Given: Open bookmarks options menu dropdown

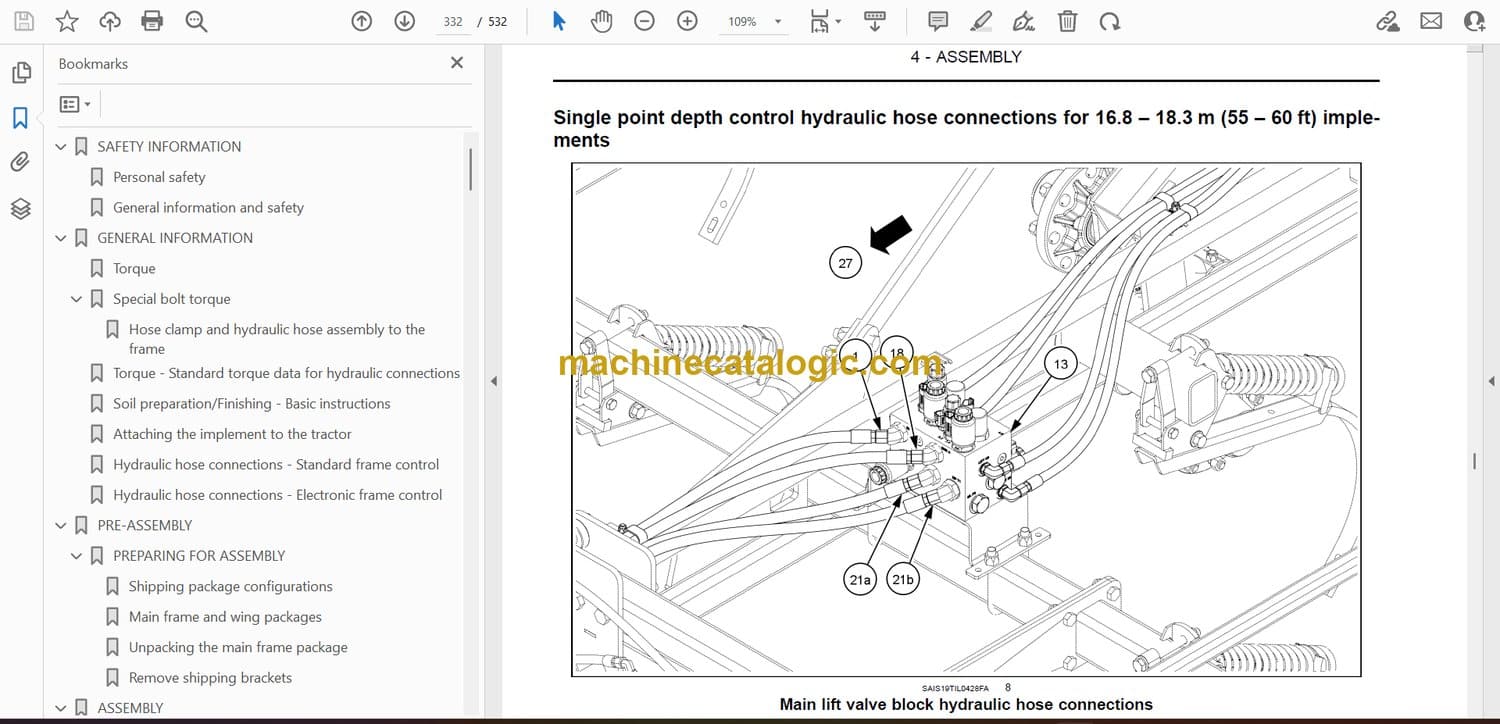Looking at the screenshot, I should click(75, 104).
